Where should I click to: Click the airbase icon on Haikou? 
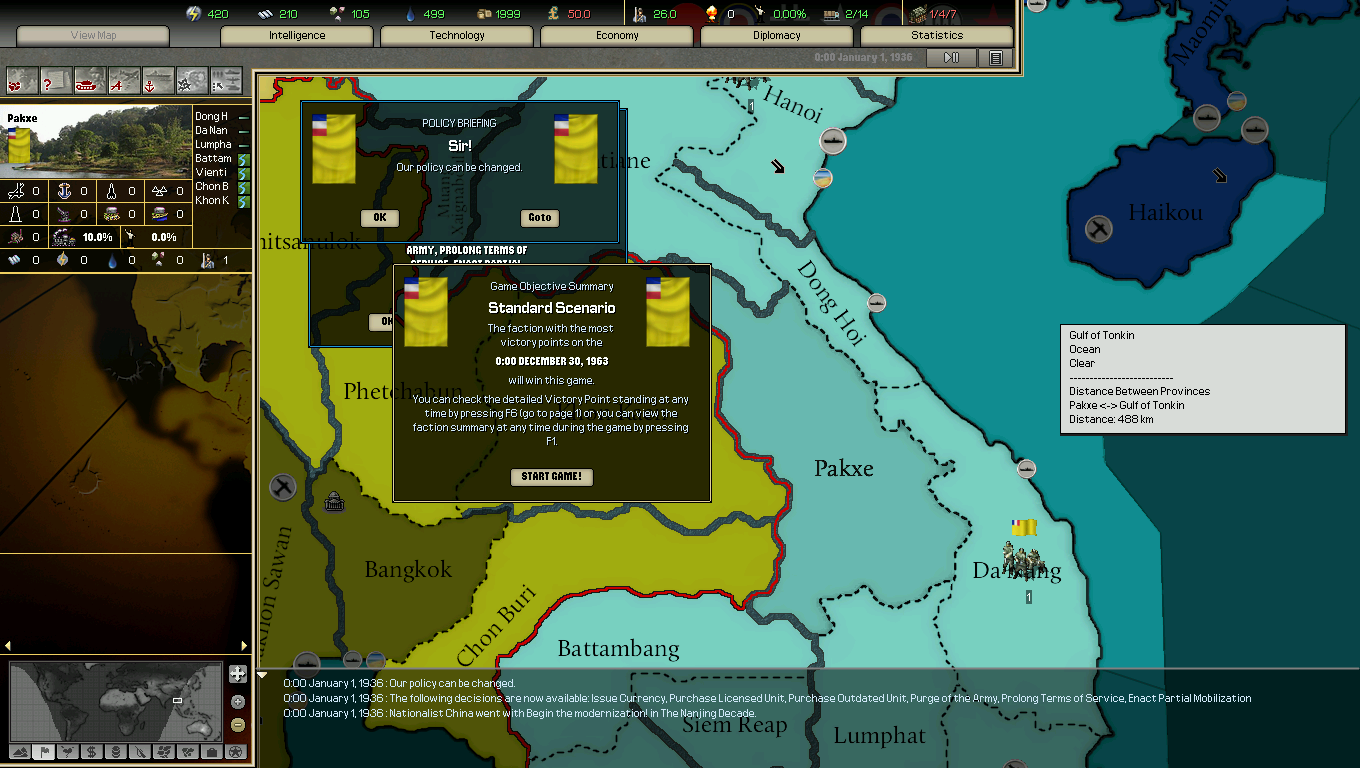pos(1099,229)
